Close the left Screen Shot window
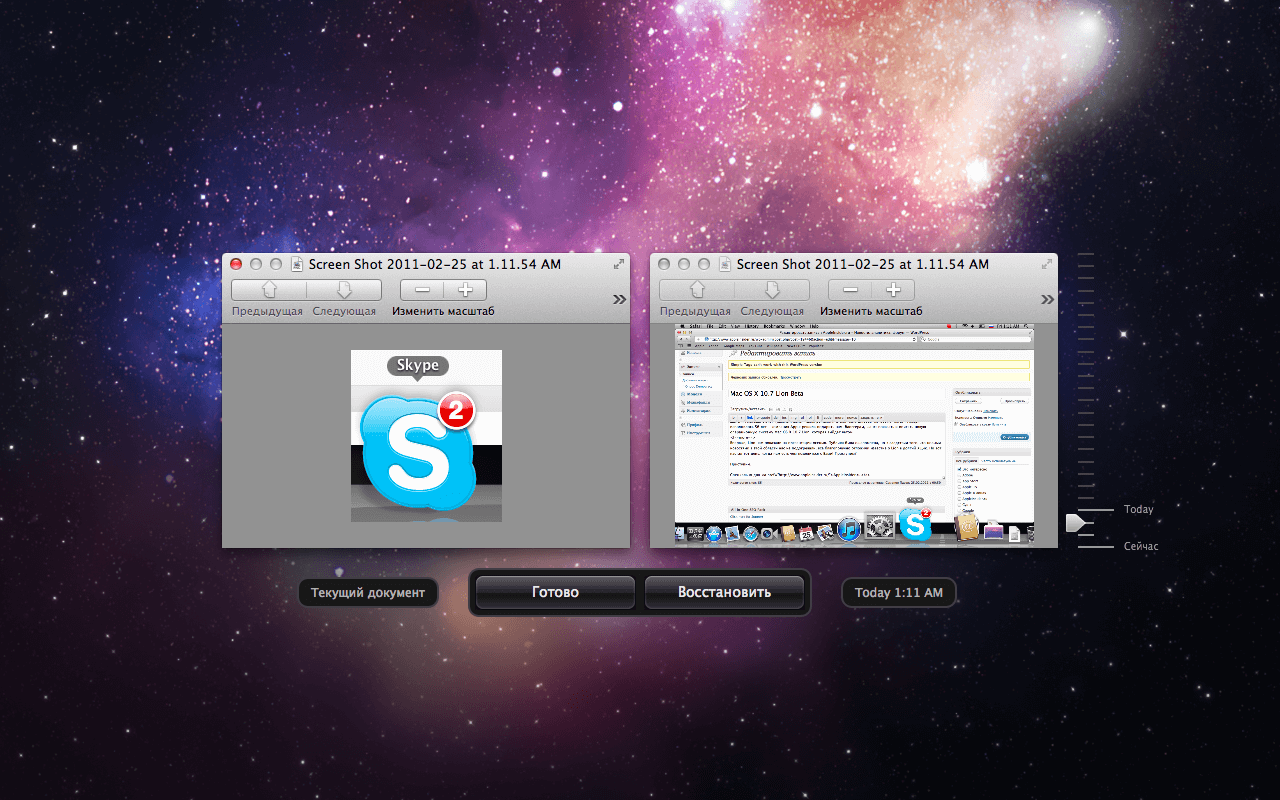 pyautogui.click(x=237, y=265)
